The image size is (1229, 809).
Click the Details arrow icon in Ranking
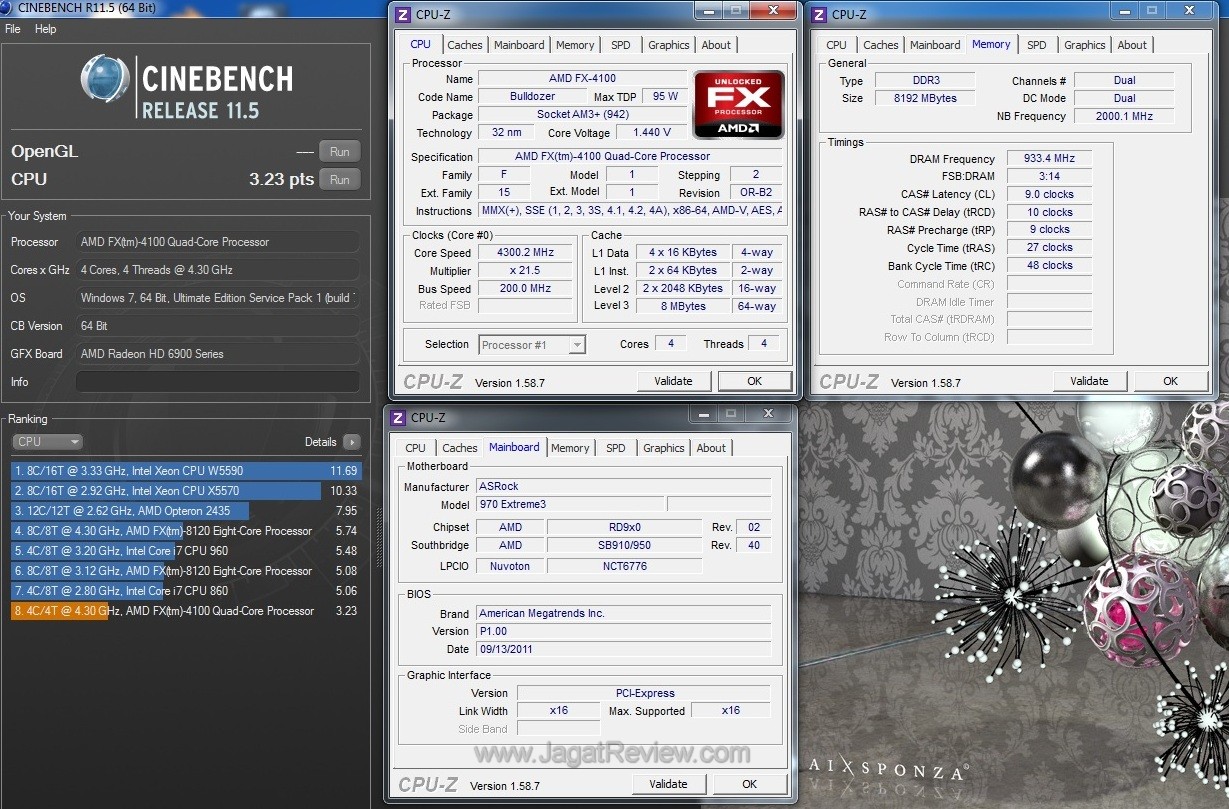351,442
